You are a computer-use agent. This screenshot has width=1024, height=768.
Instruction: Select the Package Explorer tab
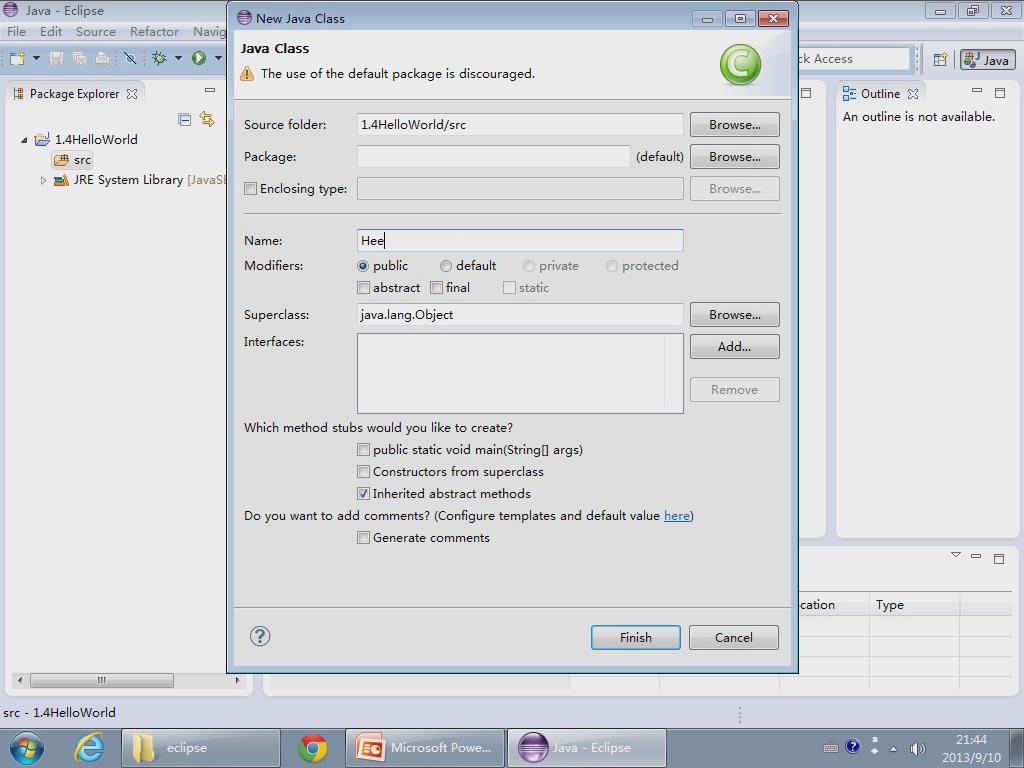tap(74, 94)
